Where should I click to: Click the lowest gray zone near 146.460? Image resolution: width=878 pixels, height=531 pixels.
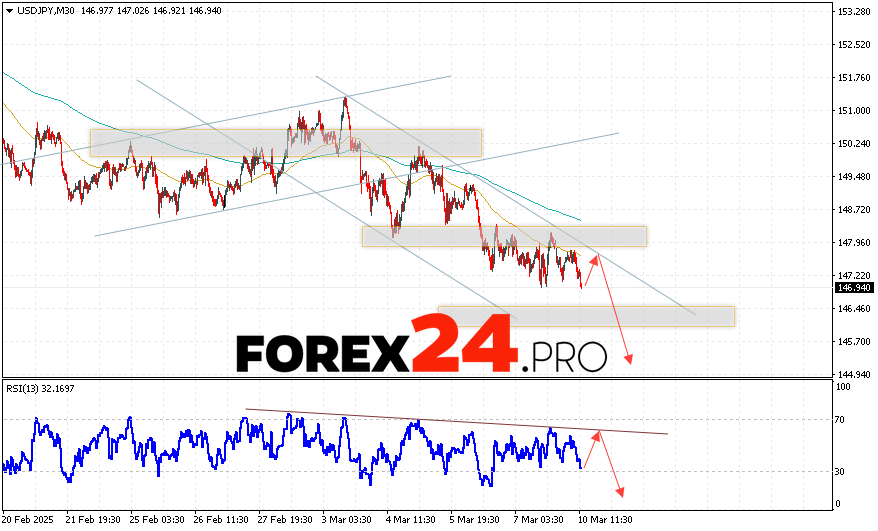coord(586,316)
